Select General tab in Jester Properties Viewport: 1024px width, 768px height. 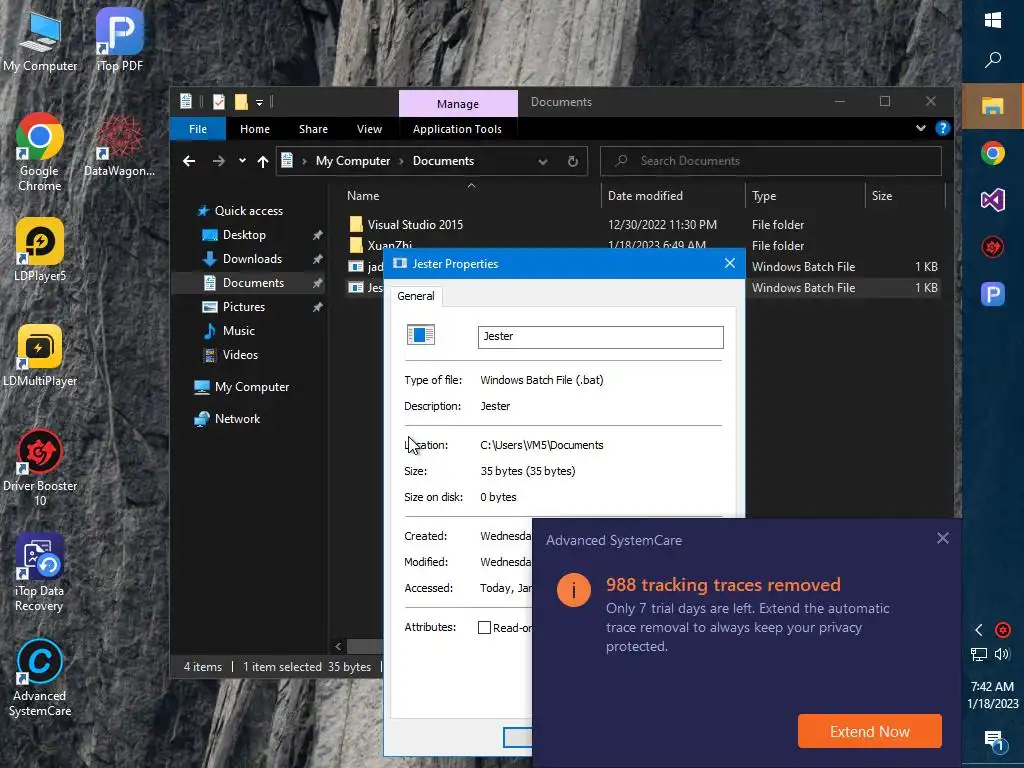416,296
